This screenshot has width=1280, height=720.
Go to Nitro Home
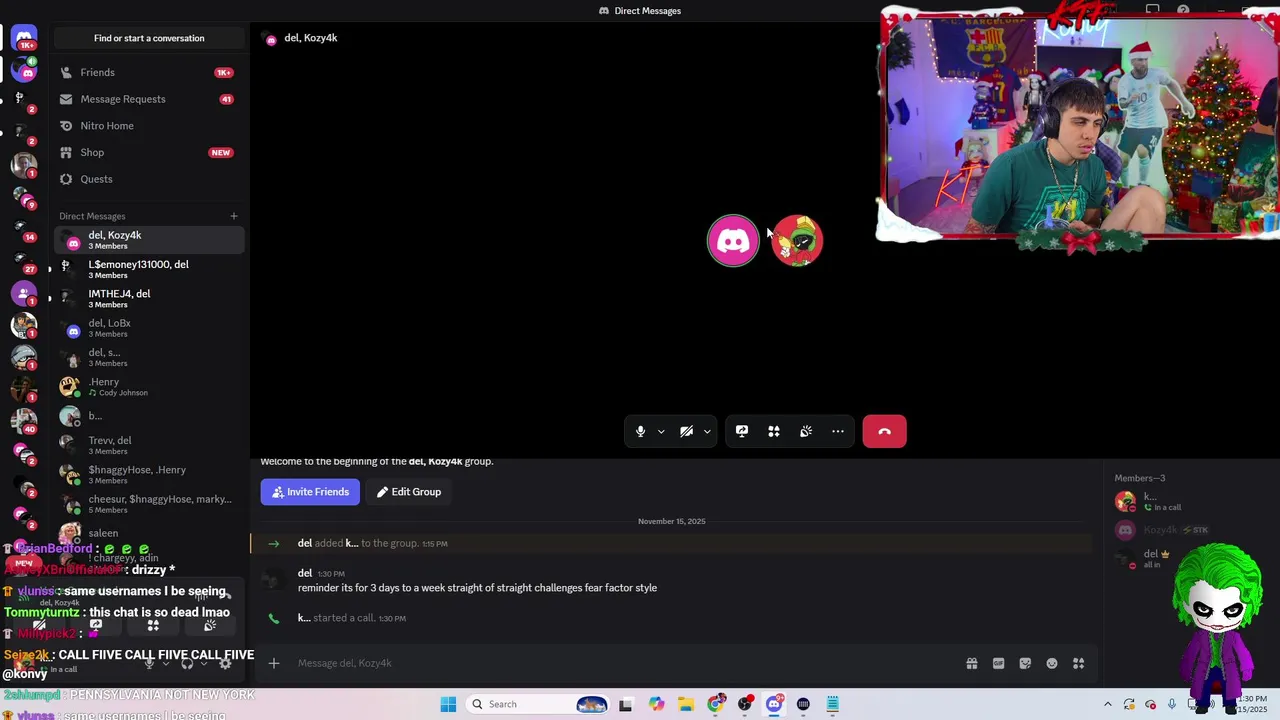148,126
